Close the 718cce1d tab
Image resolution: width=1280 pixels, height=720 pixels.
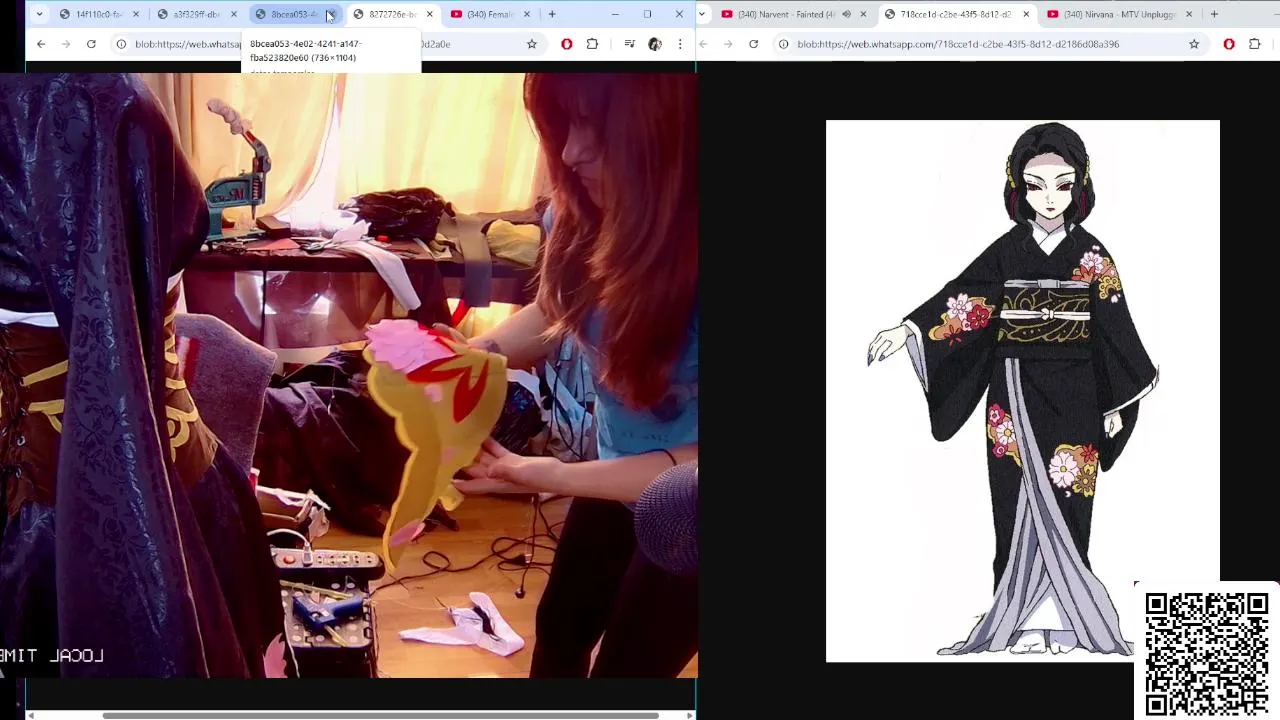[x=1026, y=14]
